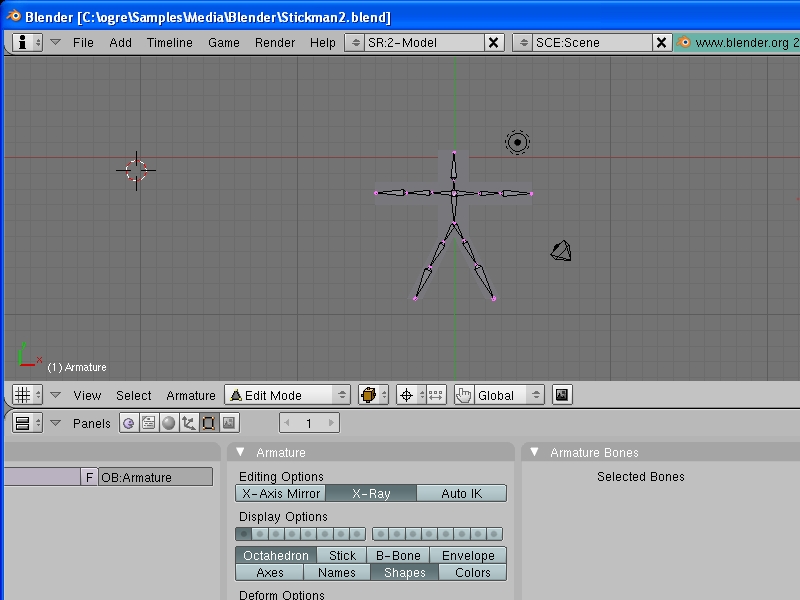Open the File menu
Screen dimensions: 800x600
(83, 42)
